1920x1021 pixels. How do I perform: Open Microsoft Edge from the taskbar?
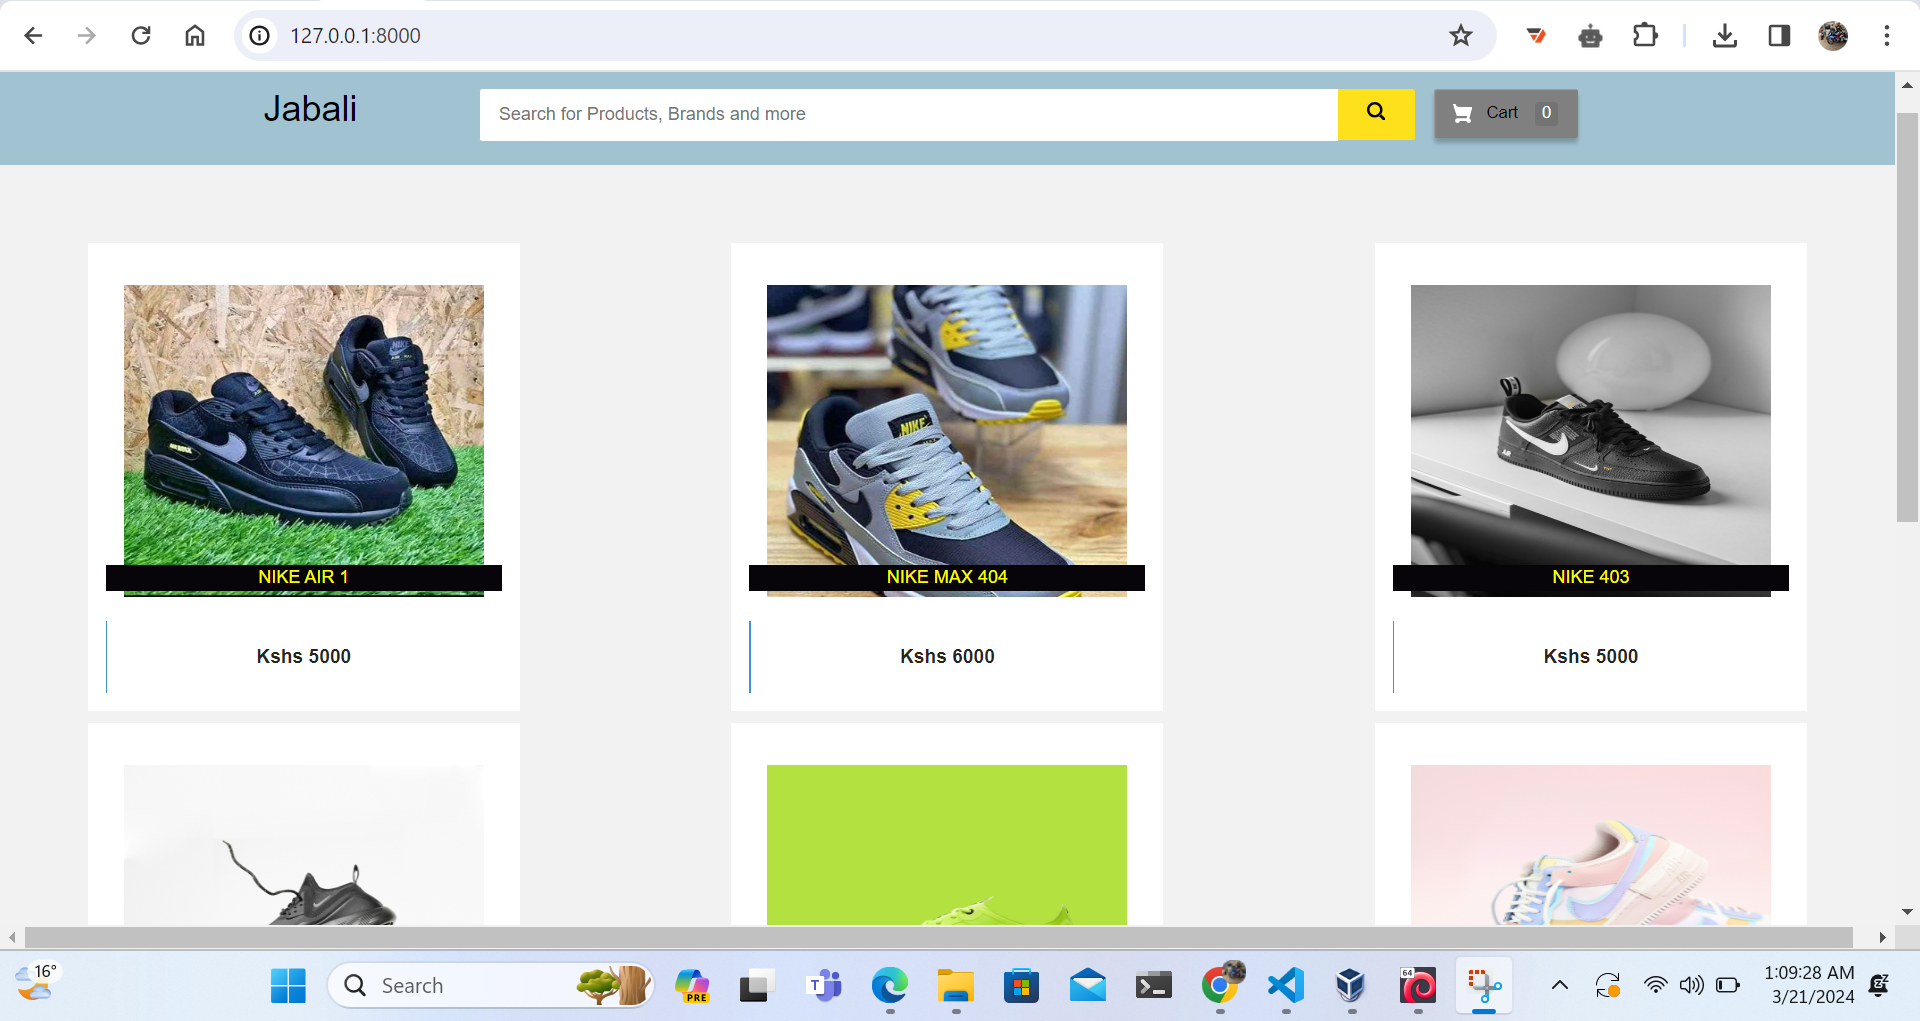point(889,986)
